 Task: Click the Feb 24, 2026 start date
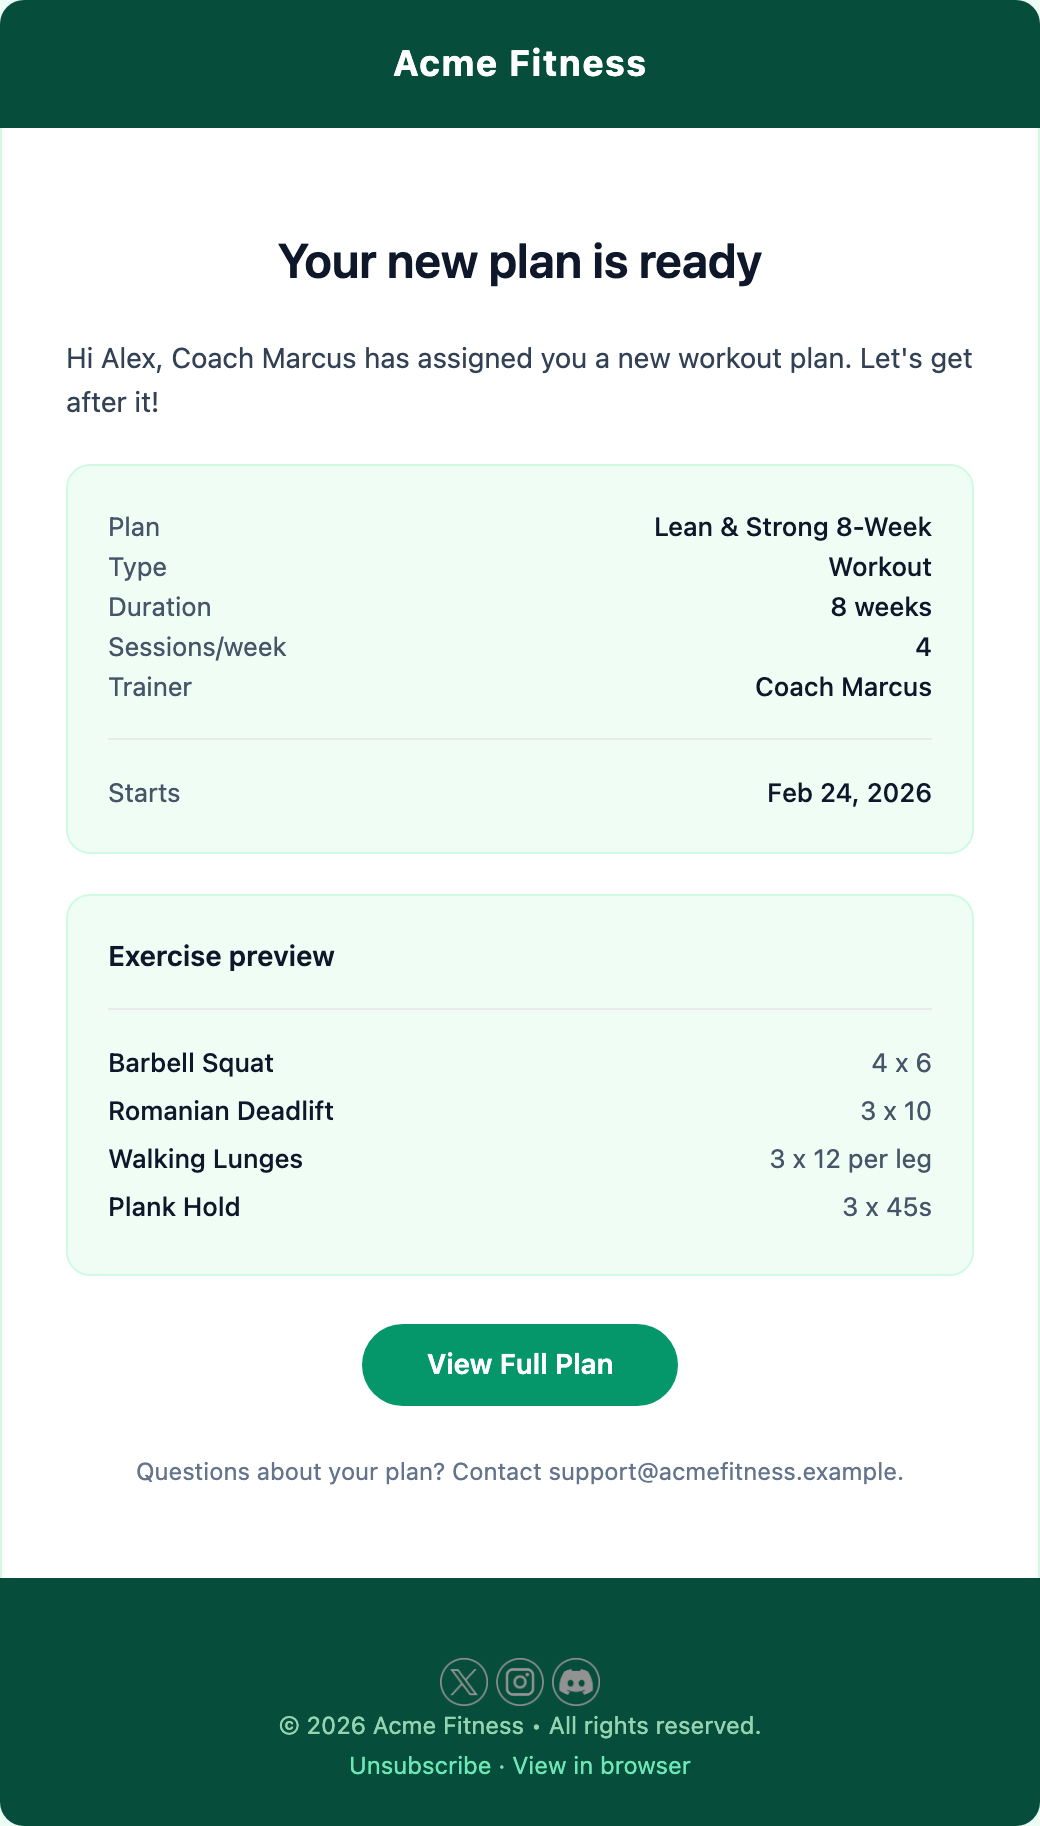tap(849, 793)
